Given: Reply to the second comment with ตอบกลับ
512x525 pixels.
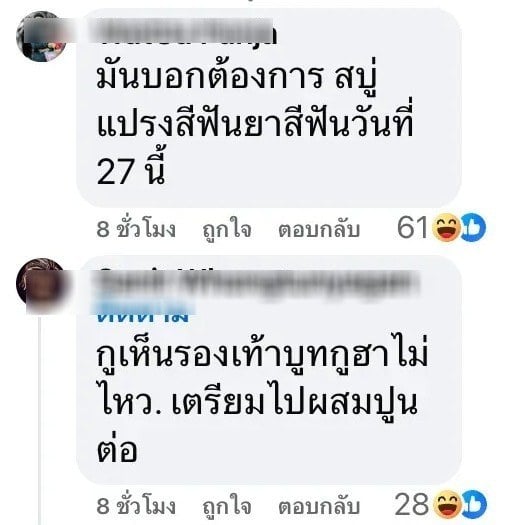Looking at the screenshot, I should [x=319, y=506].
